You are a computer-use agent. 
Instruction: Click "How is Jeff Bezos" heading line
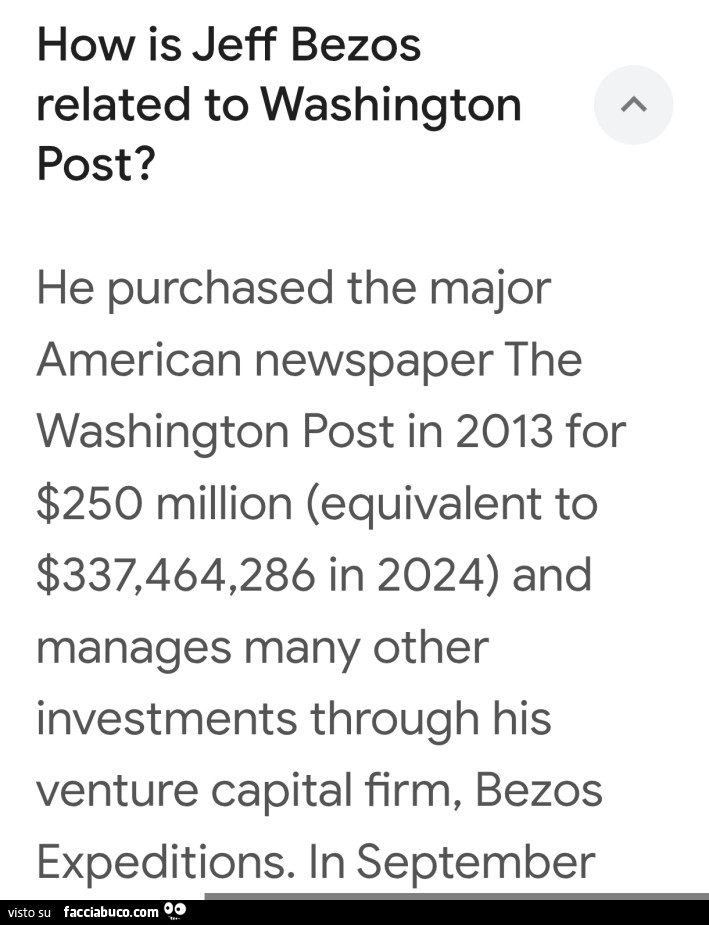(x=229, y=46)
